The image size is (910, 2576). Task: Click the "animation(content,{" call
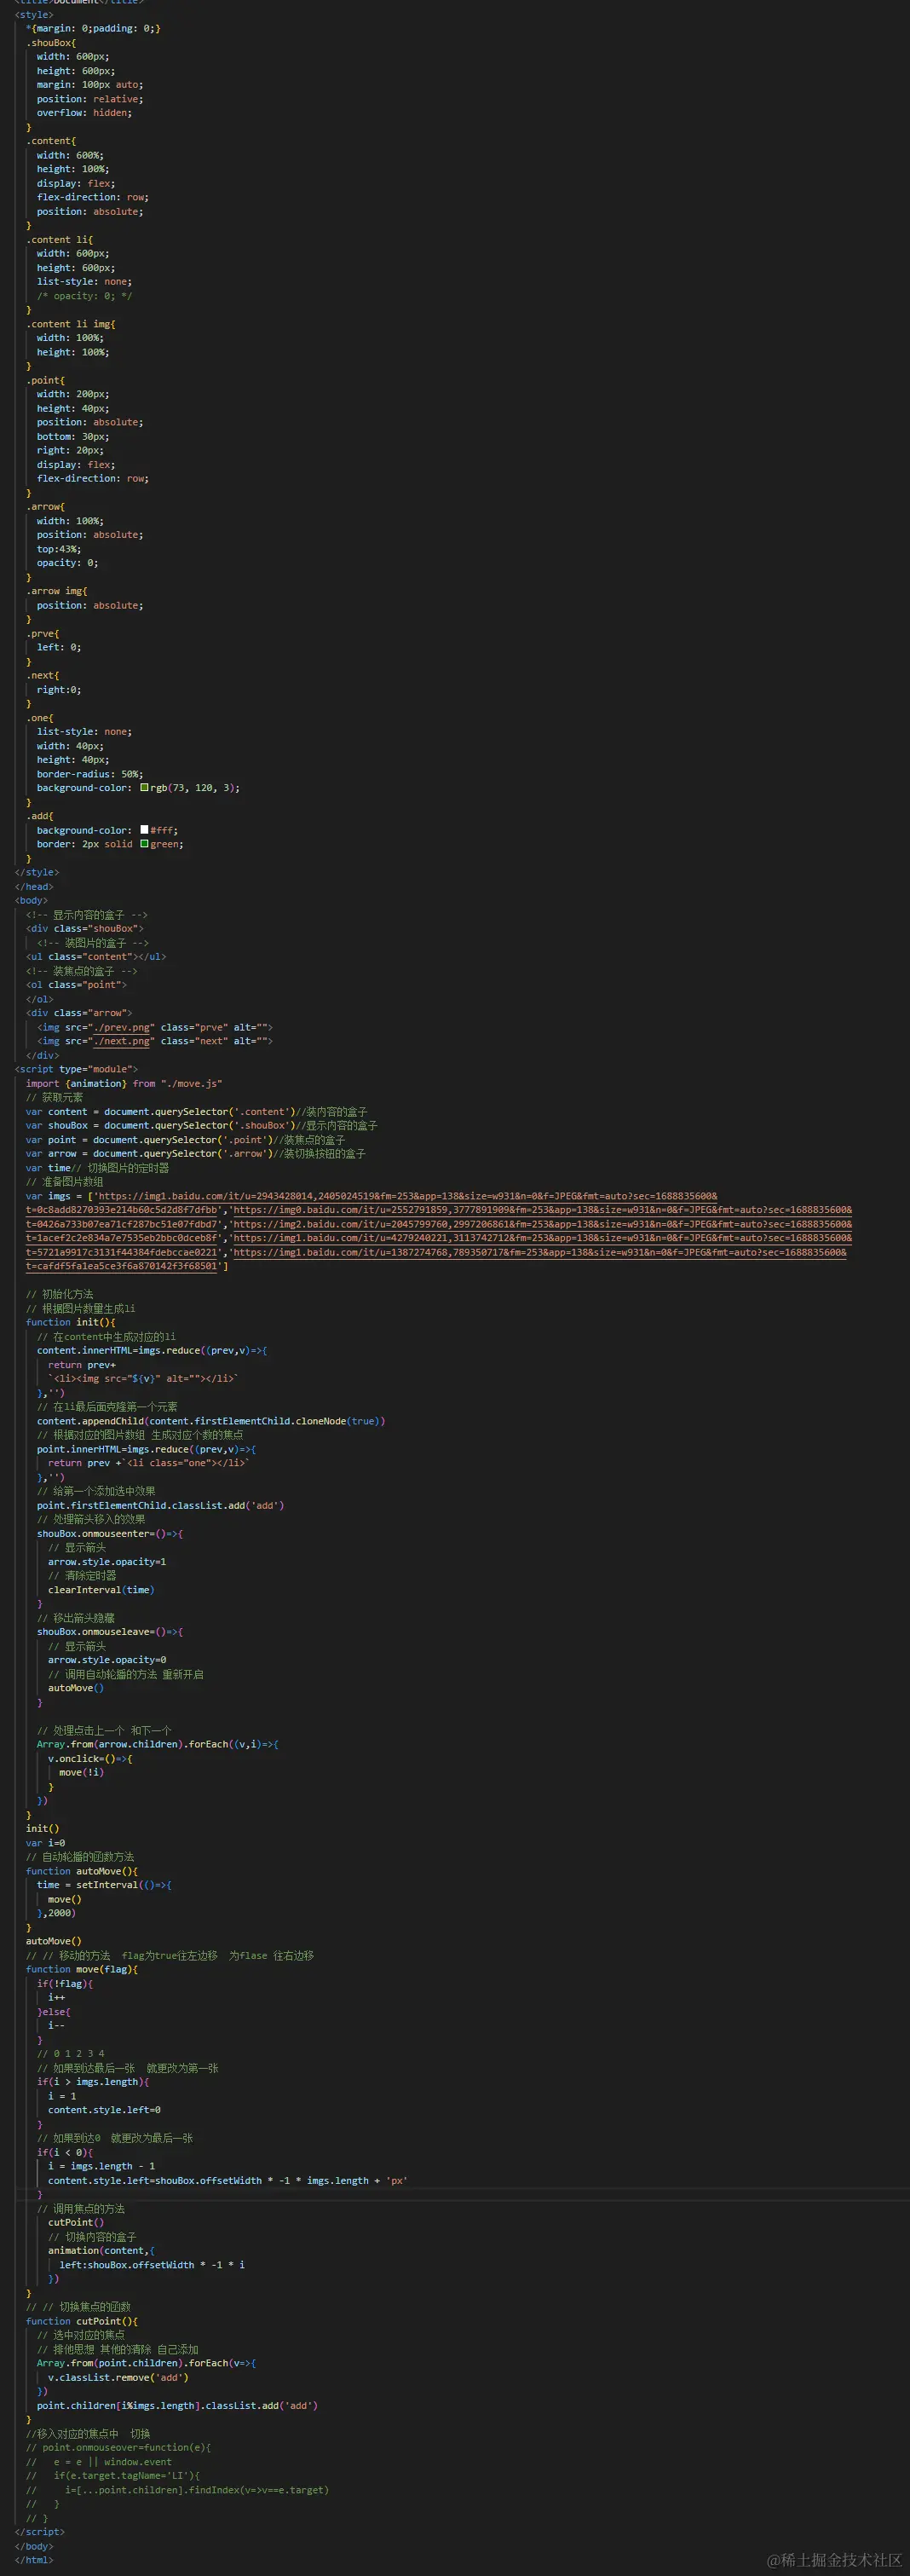[101, 2250]
